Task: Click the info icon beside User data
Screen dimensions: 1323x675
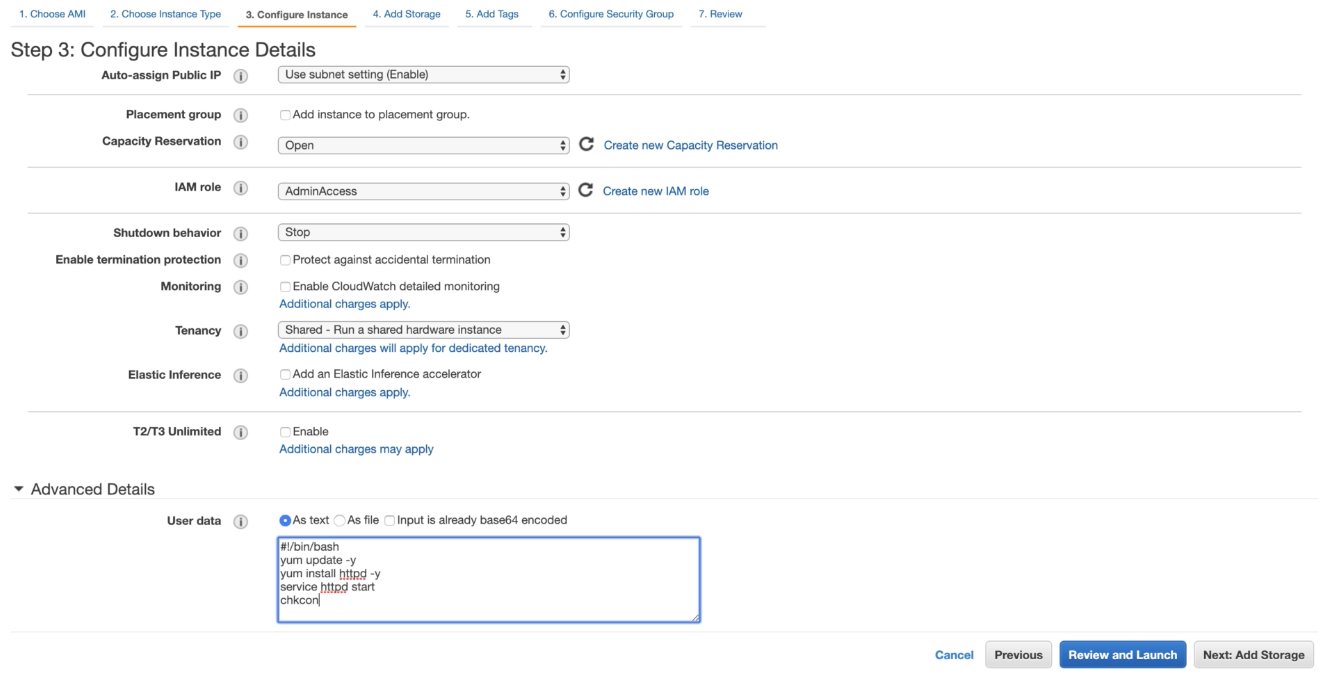Action: [240, 522]
